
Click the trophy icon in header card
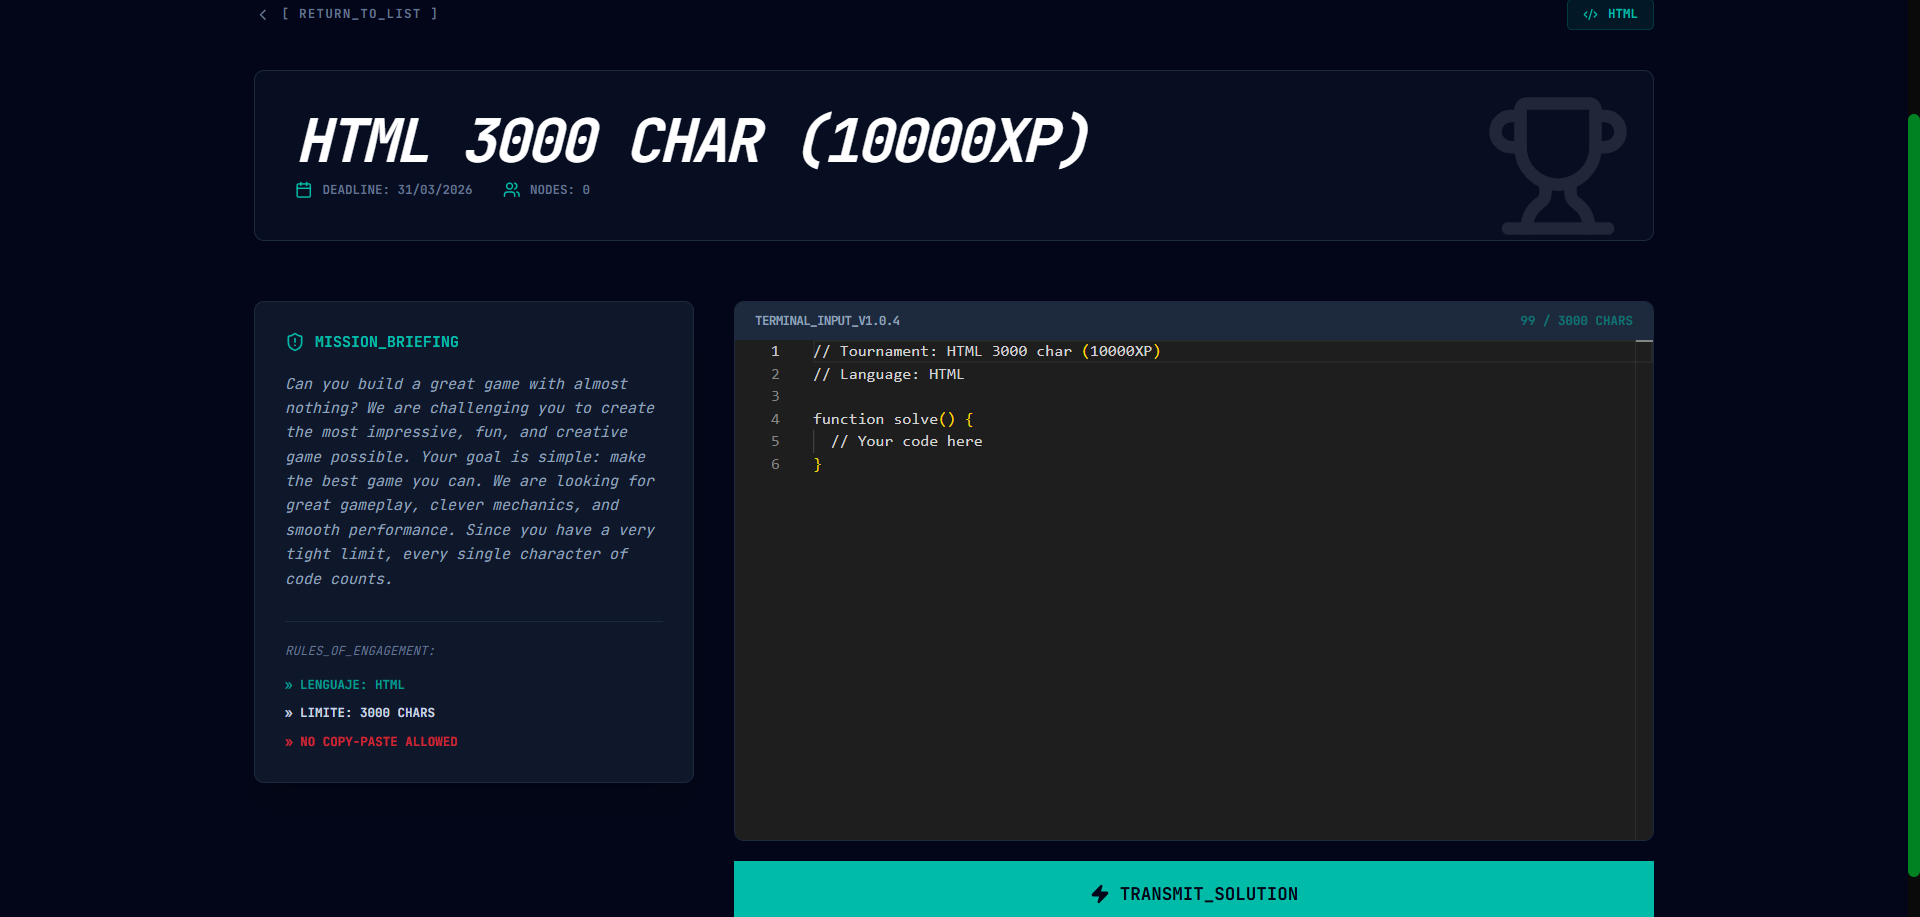pyautogui.click(x=1558, y=166)
